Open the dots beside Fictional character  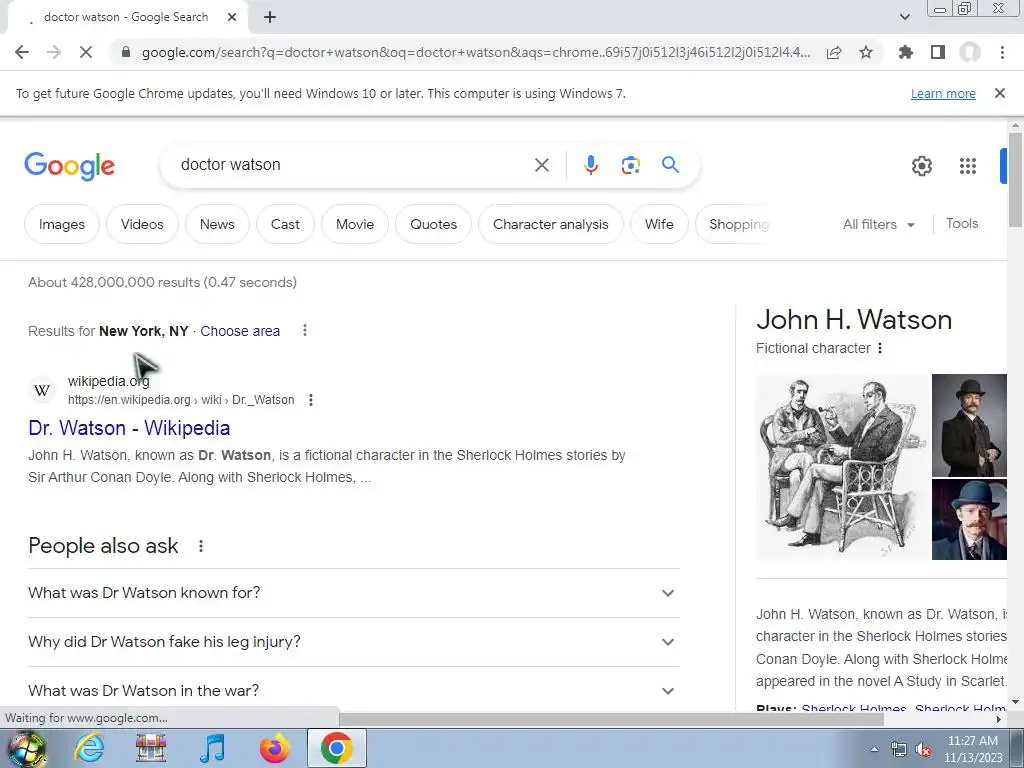[880, 348]
